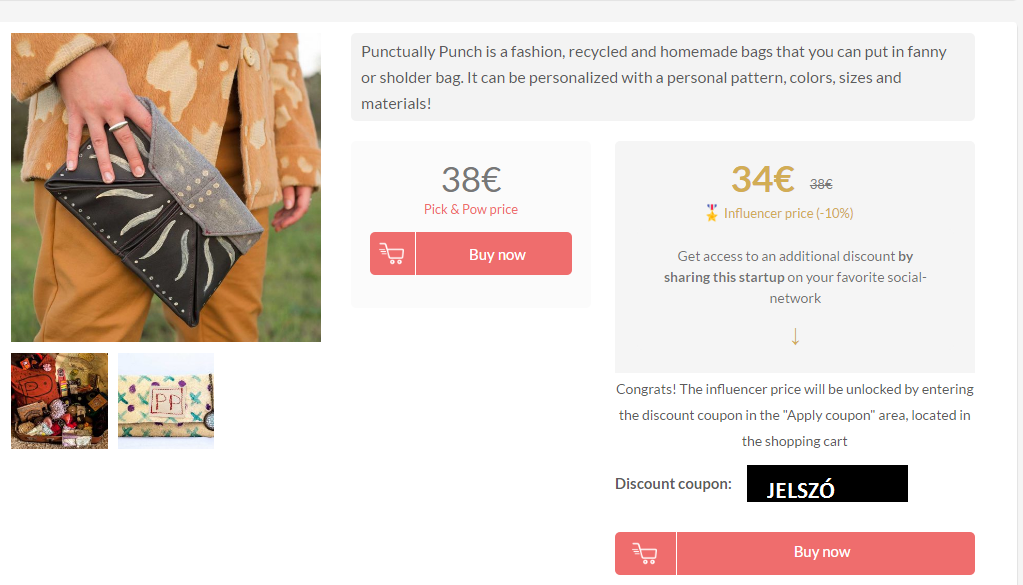
Task: Click the JELSZÓ discount coupon code box
Action: coord(827,484)
